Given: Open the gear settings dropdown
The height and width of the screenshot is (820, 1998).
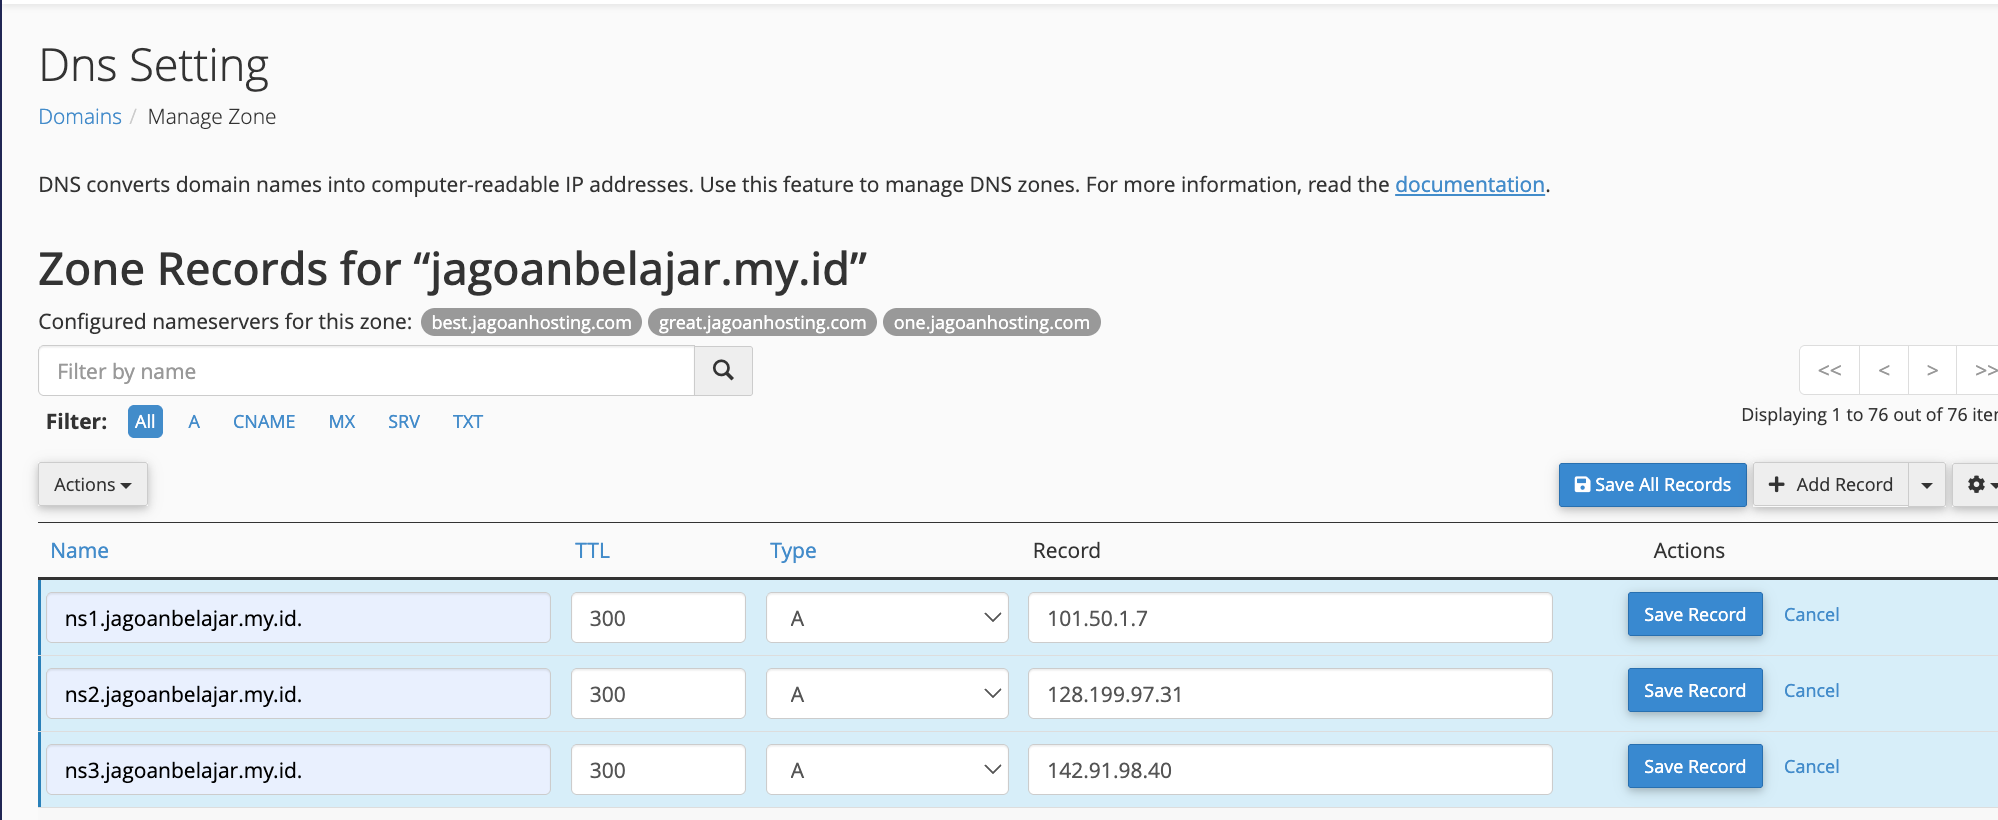Looking at the screenshot, I should (x=1978, y=484).
